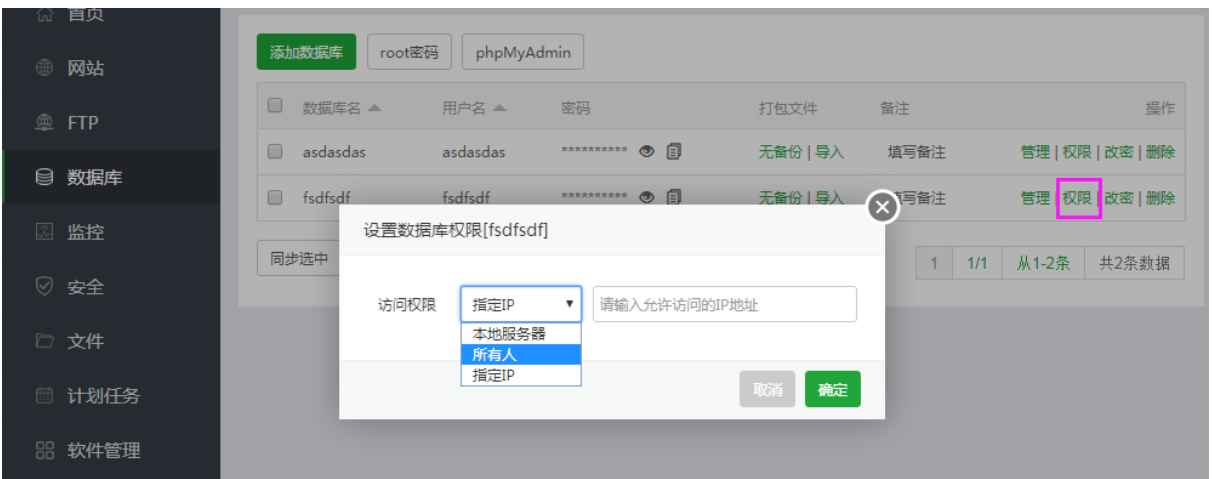Open the 访问权限 dropdown
Viewport: 1212px width, 479px height.
click(x=520, y=304)
